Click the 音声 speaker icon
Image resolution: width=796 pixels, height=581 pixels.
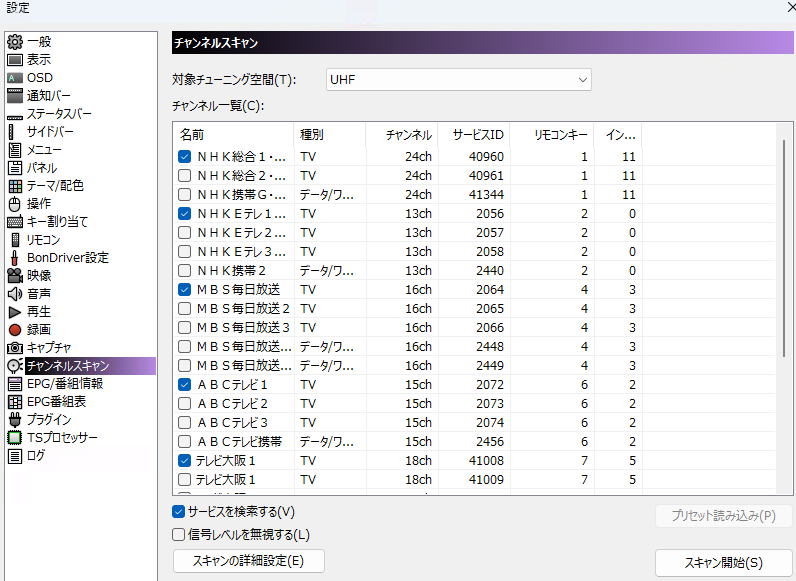pyautogui.click(x=15, y=293)
